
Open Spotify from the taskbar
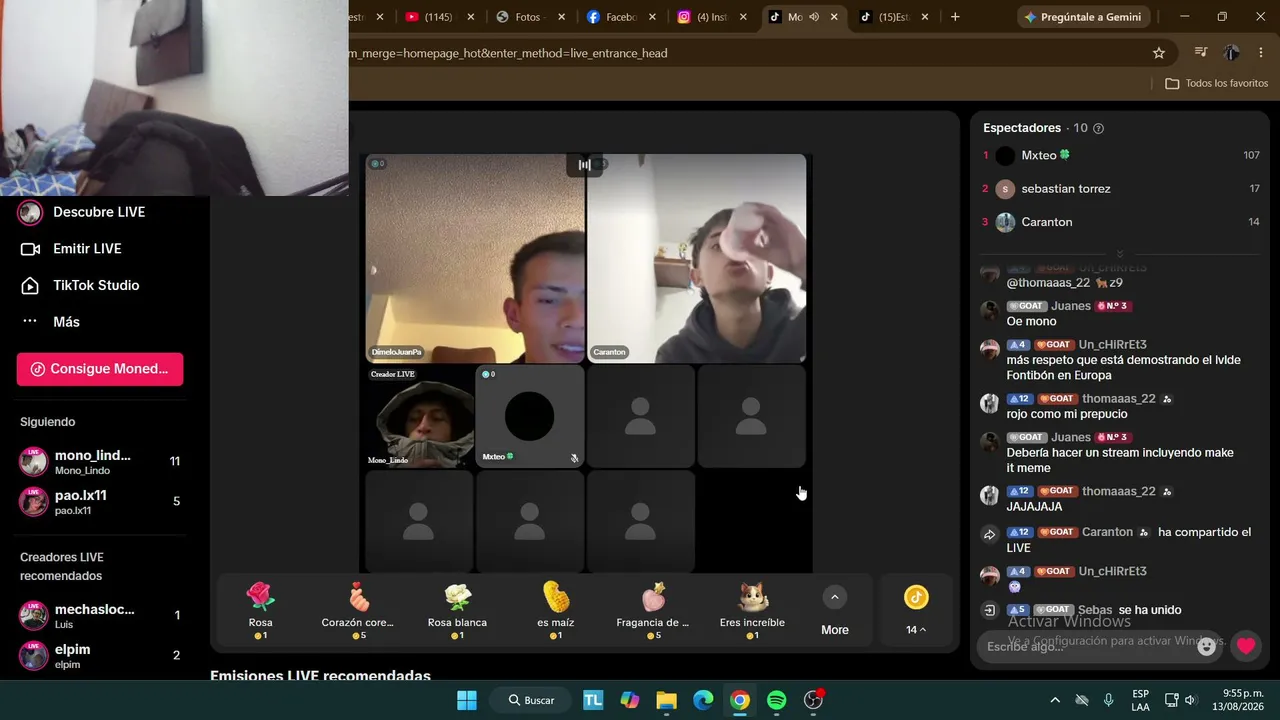coord(777,700)
